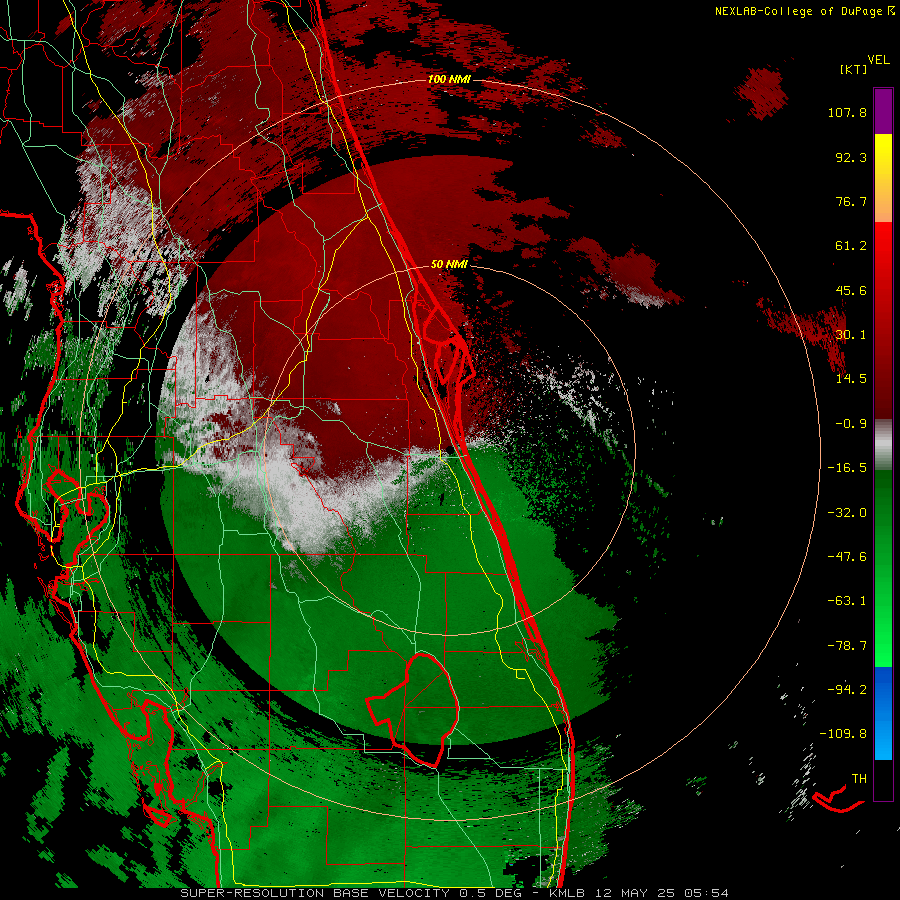900x900 pixels.
Task: Click the -78.7 velocity scale value
Action: [x=847, y=646]
